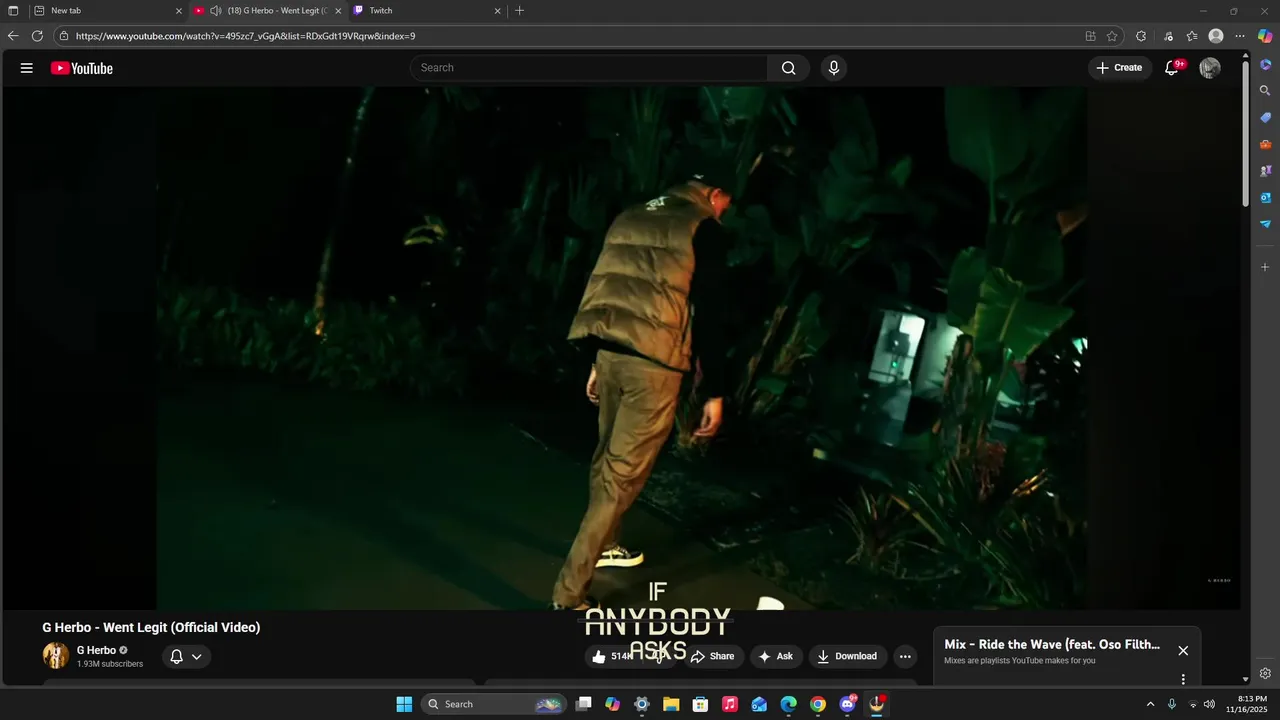Open the YouTube account avatar menu
1280x720 pixels.
click(1210, 68)
